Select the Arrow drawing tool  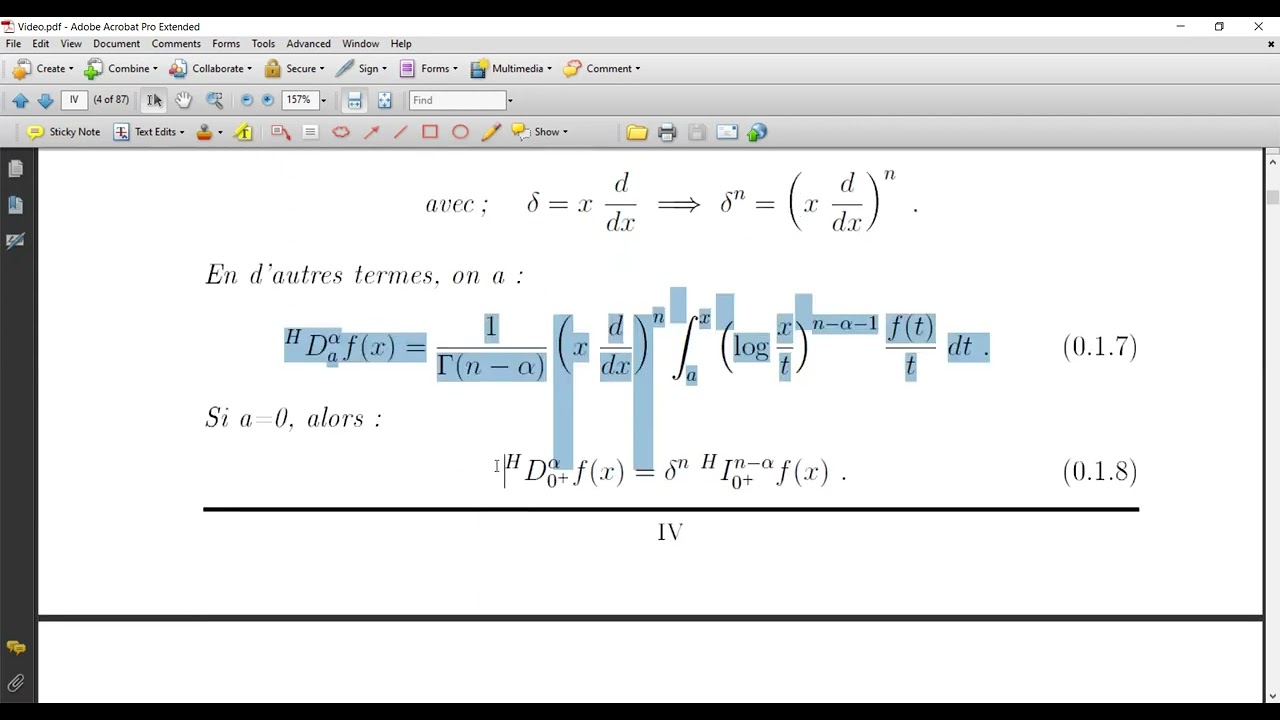(371, 132)
